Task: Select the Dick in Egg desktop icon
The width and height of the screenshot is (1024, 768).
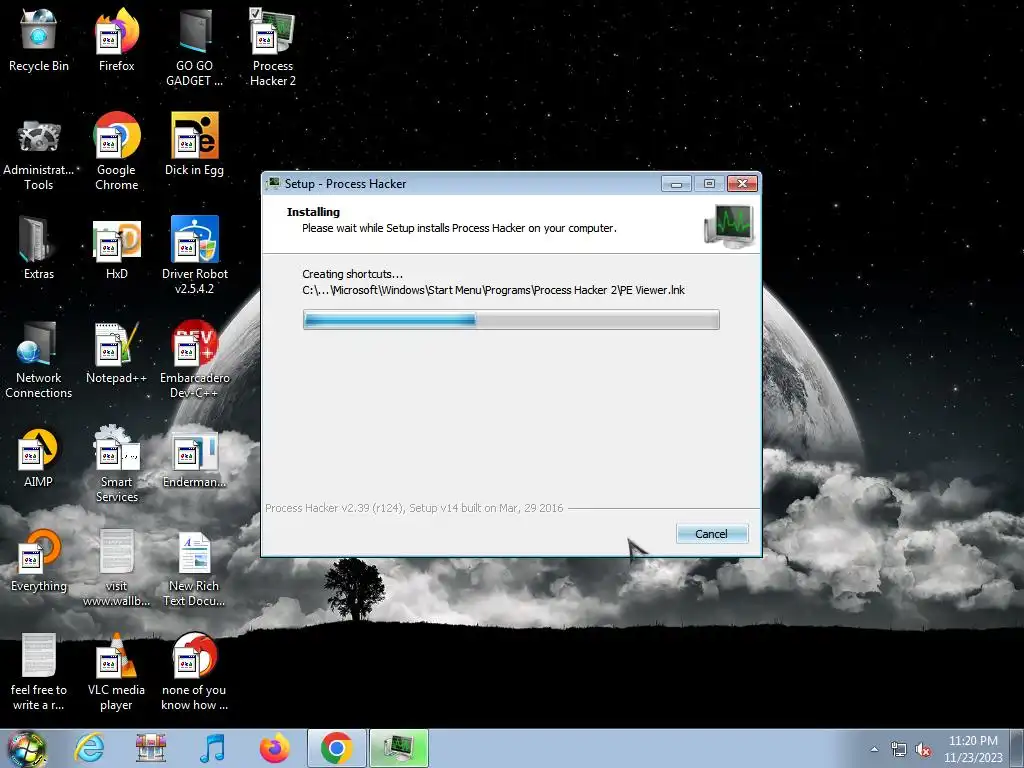Action: point(194,145)
